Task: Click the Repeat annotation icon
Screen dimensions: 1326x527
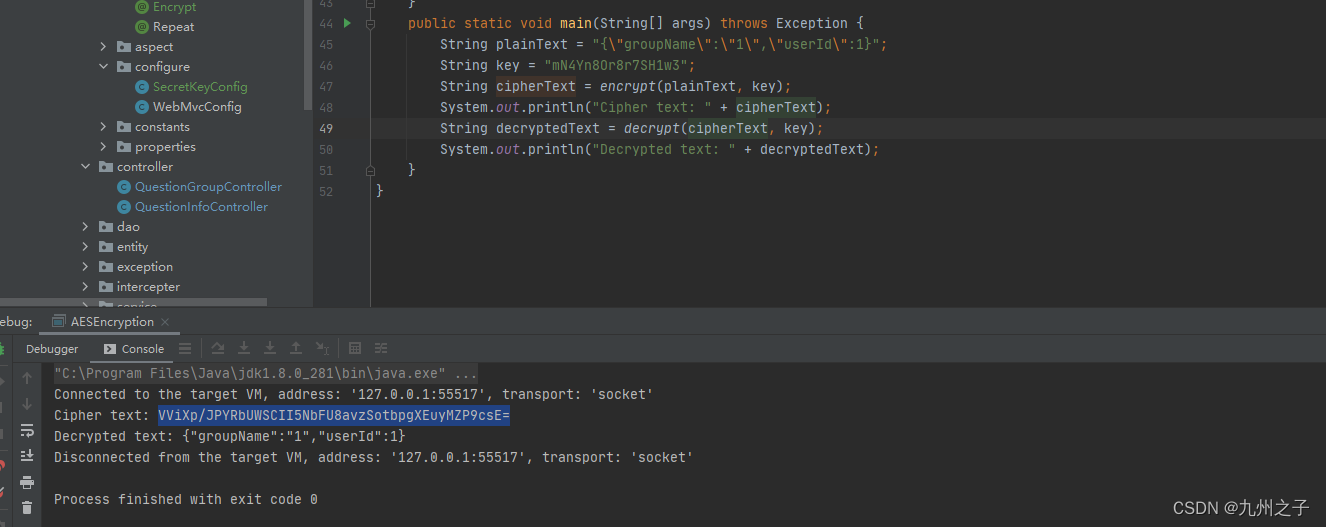Action: (x=142, y=27)
